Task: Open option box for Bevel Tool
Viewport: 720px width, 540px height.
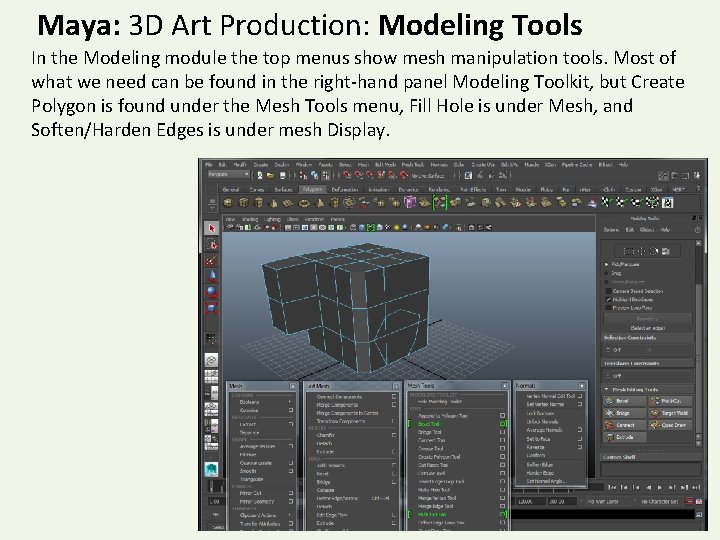Action: [x=503, y=424]
